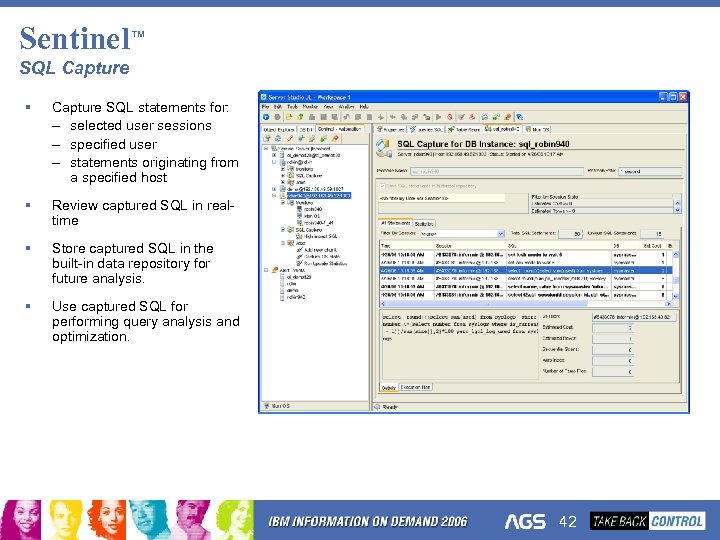Viewport: 720px width, 540px height.
Task: Click the pencil icon in the explorer toolbar
Action: point(290,138)
